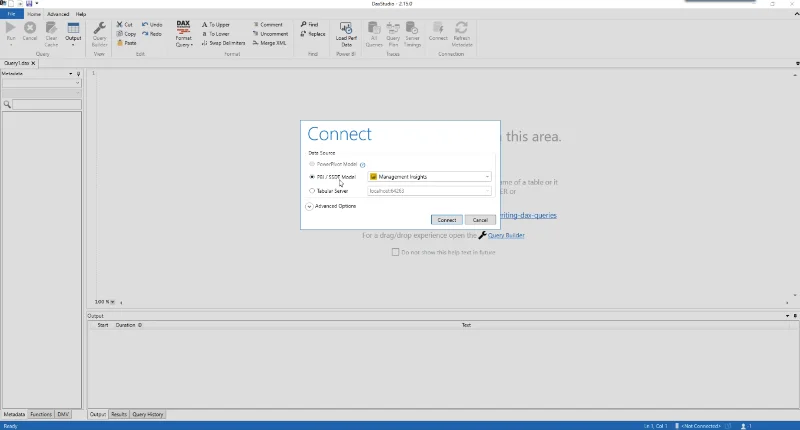This screenshot has width=800, height=430.
Task: Click the To Lower icon
Action: point(205,34)
